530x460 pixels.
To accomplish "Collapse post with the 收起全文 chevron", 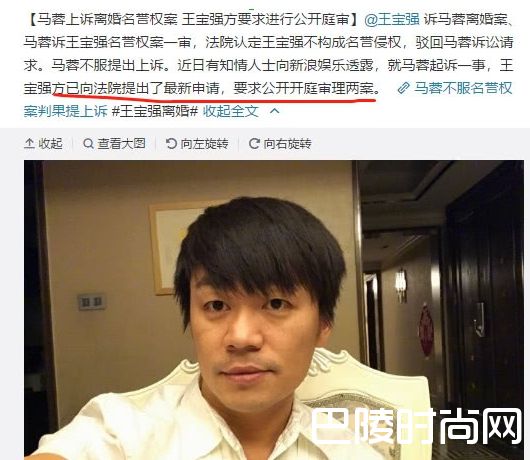I will pos(275,111).
